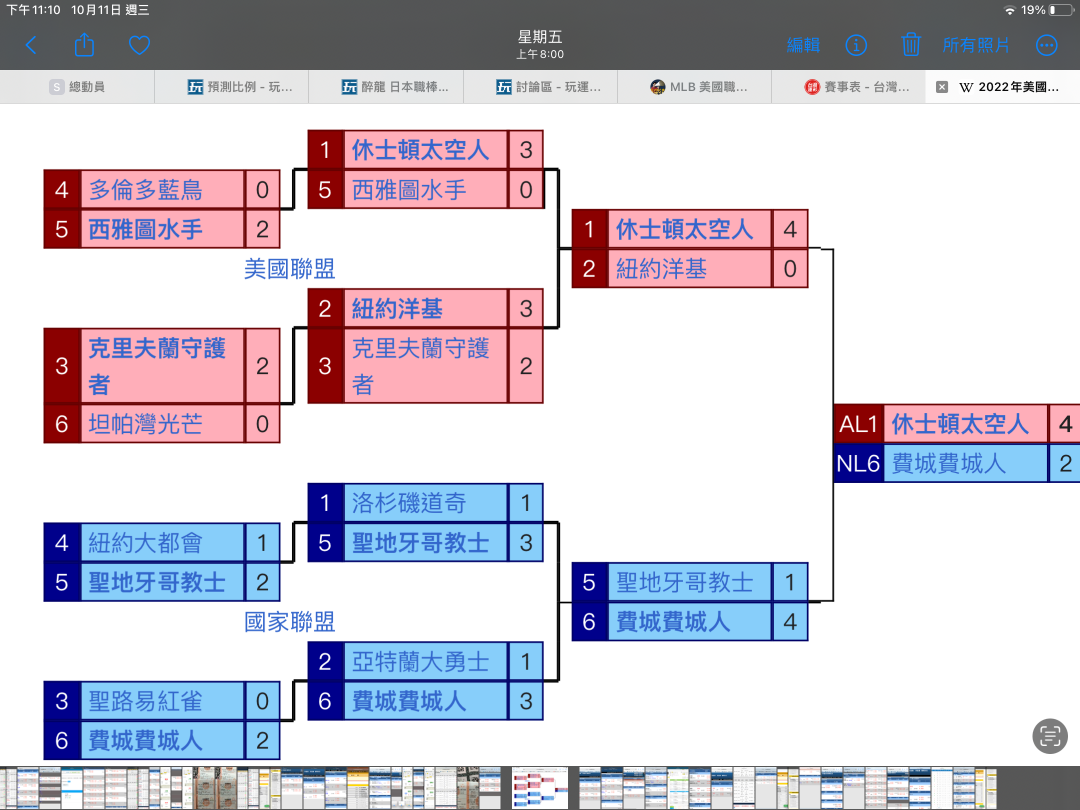Tap 克里夫蘭守護者 in the wild card round
This screenshot has height=810, width=1080.
pyautogui.click(x=157, y=366)
